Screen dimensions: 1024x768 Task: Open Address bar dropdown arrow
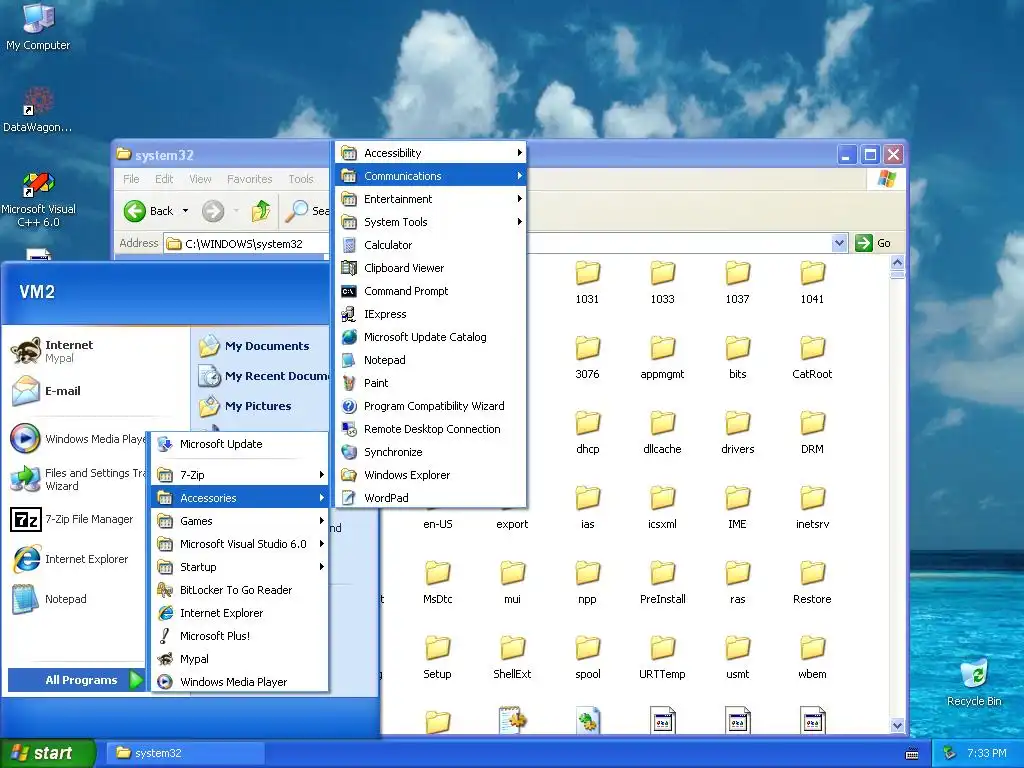(839, 243)
